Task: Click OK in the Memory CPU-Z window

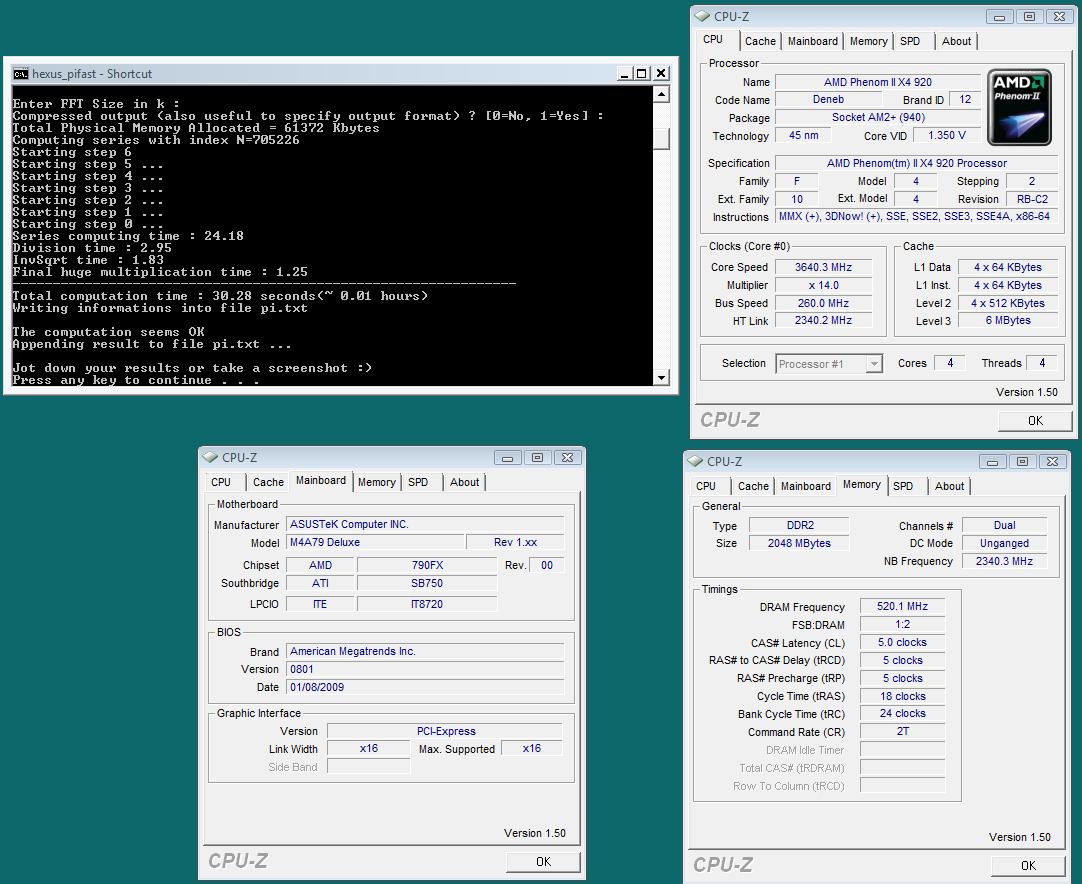Action: click(1028, 866)
